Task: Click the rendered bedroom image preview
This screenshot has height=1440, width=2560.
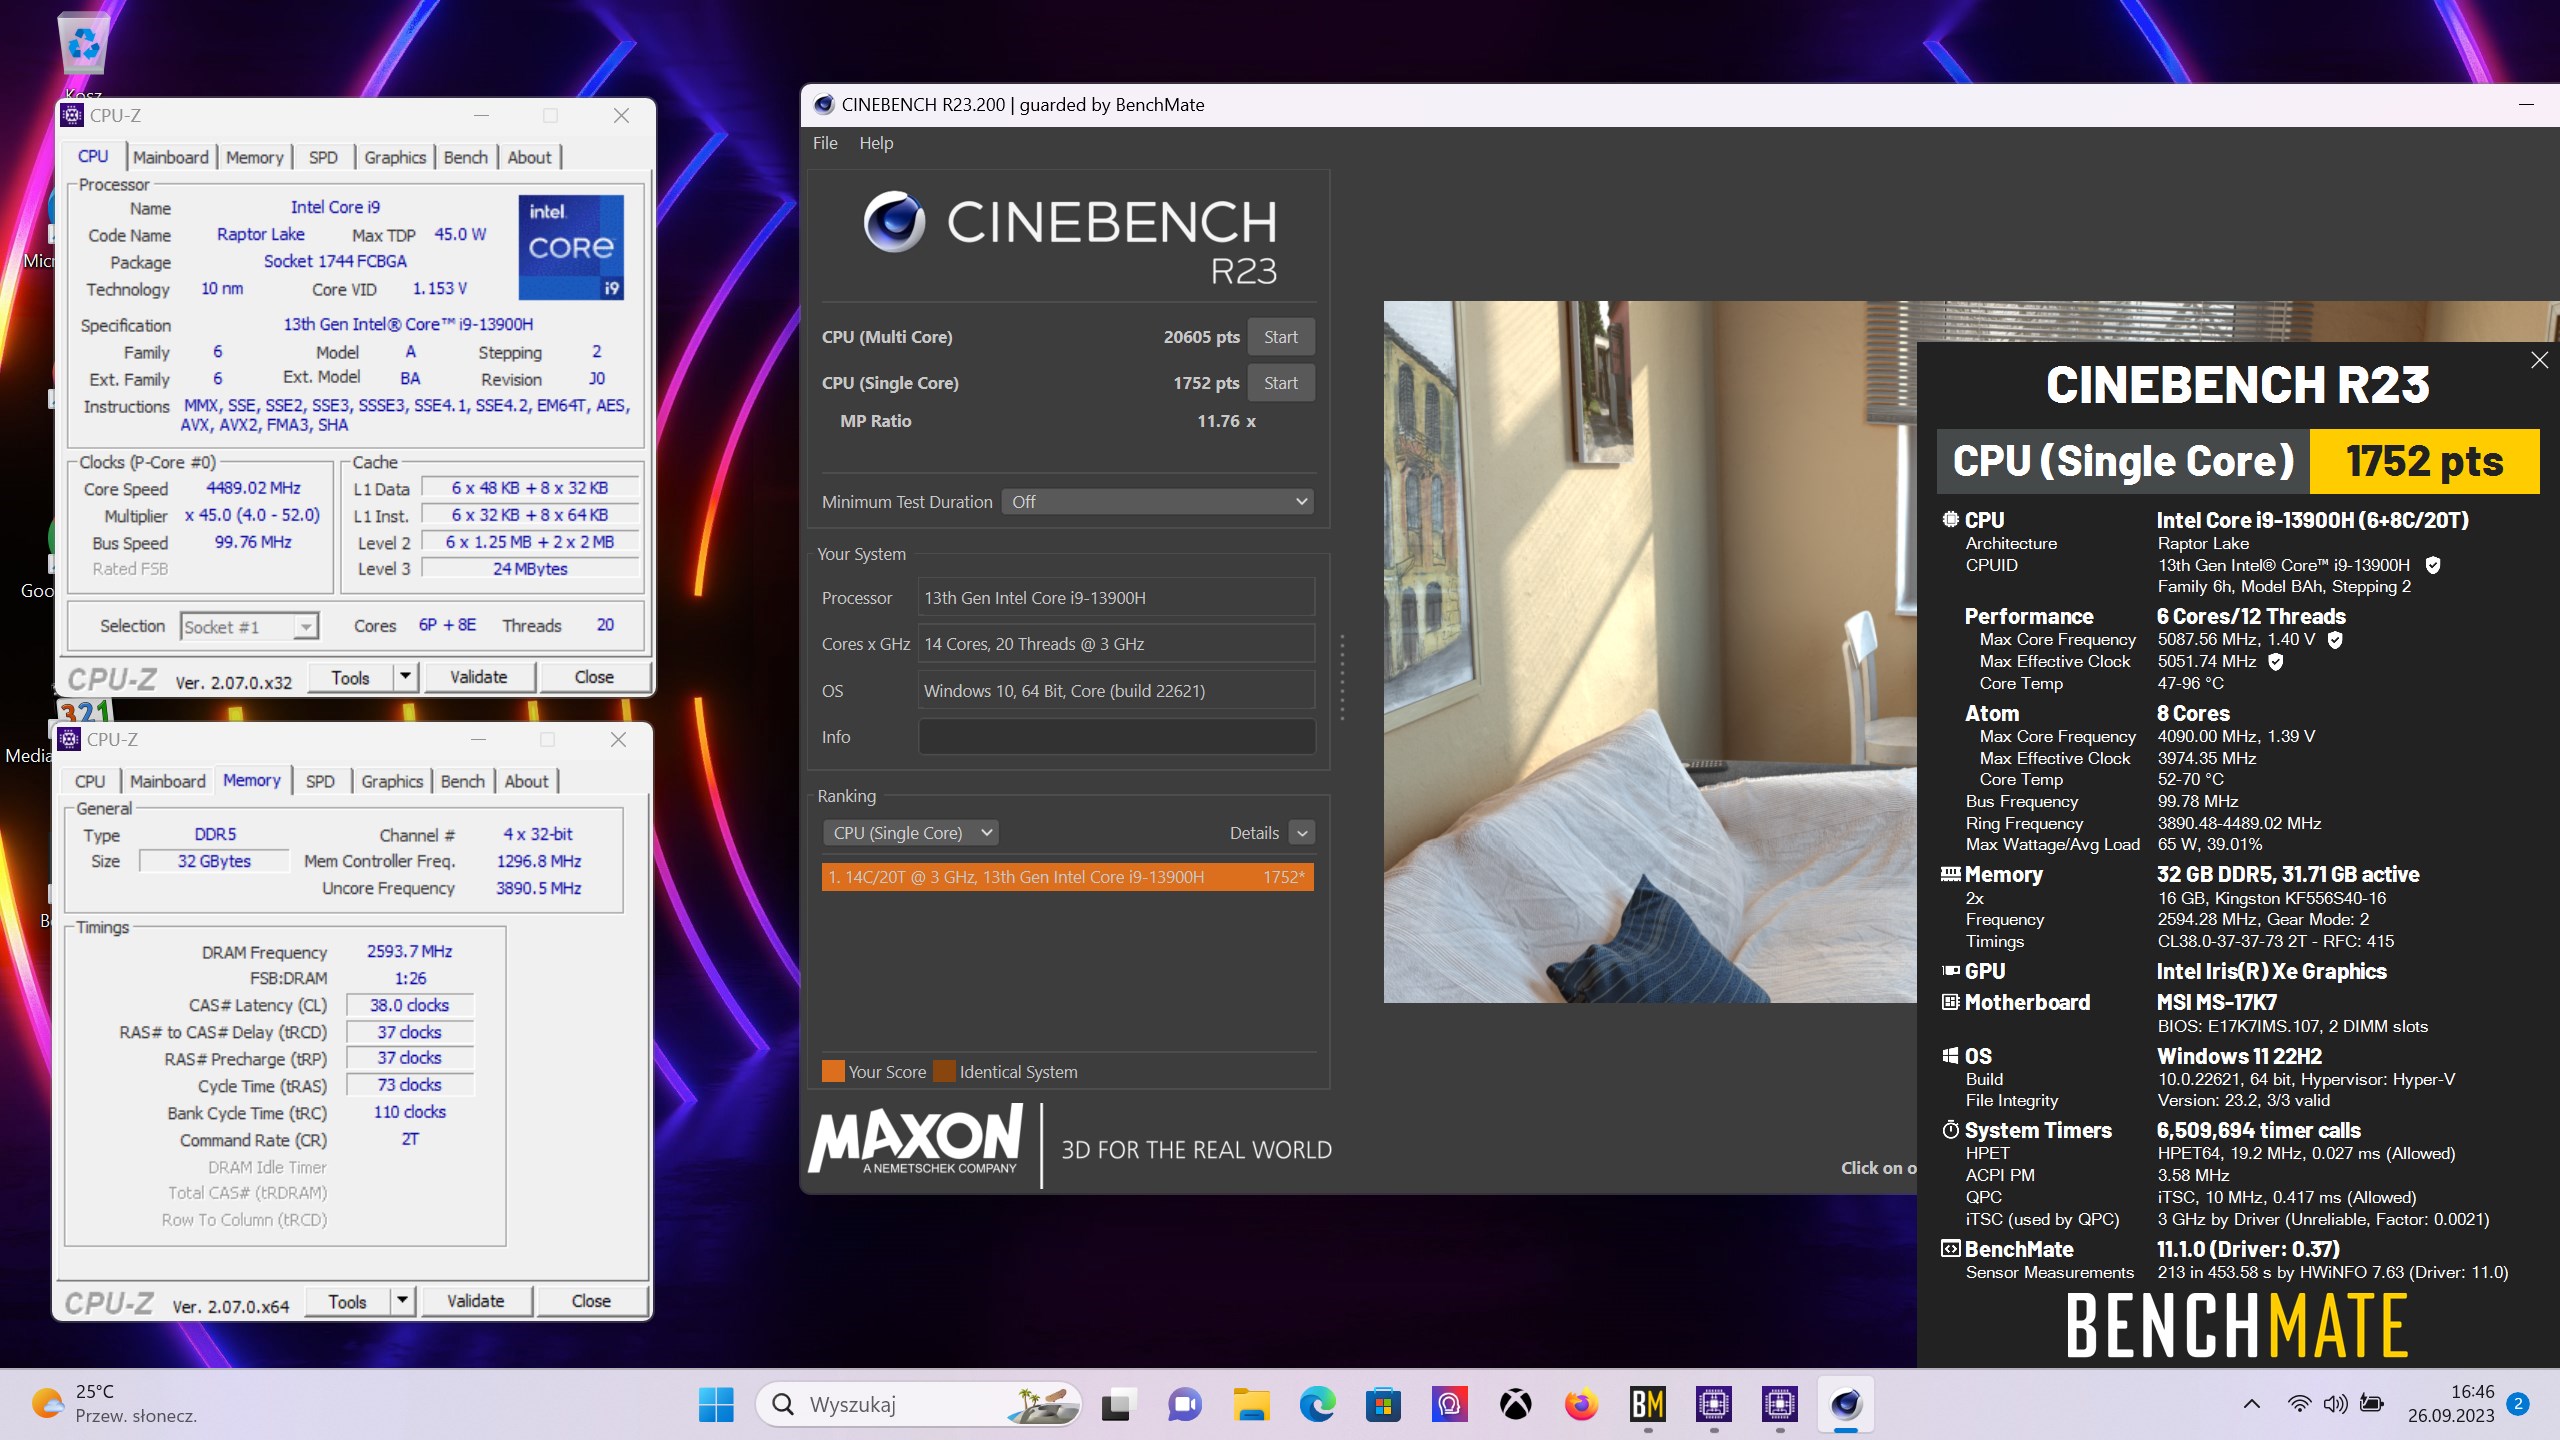Action: coord(1650,652)
